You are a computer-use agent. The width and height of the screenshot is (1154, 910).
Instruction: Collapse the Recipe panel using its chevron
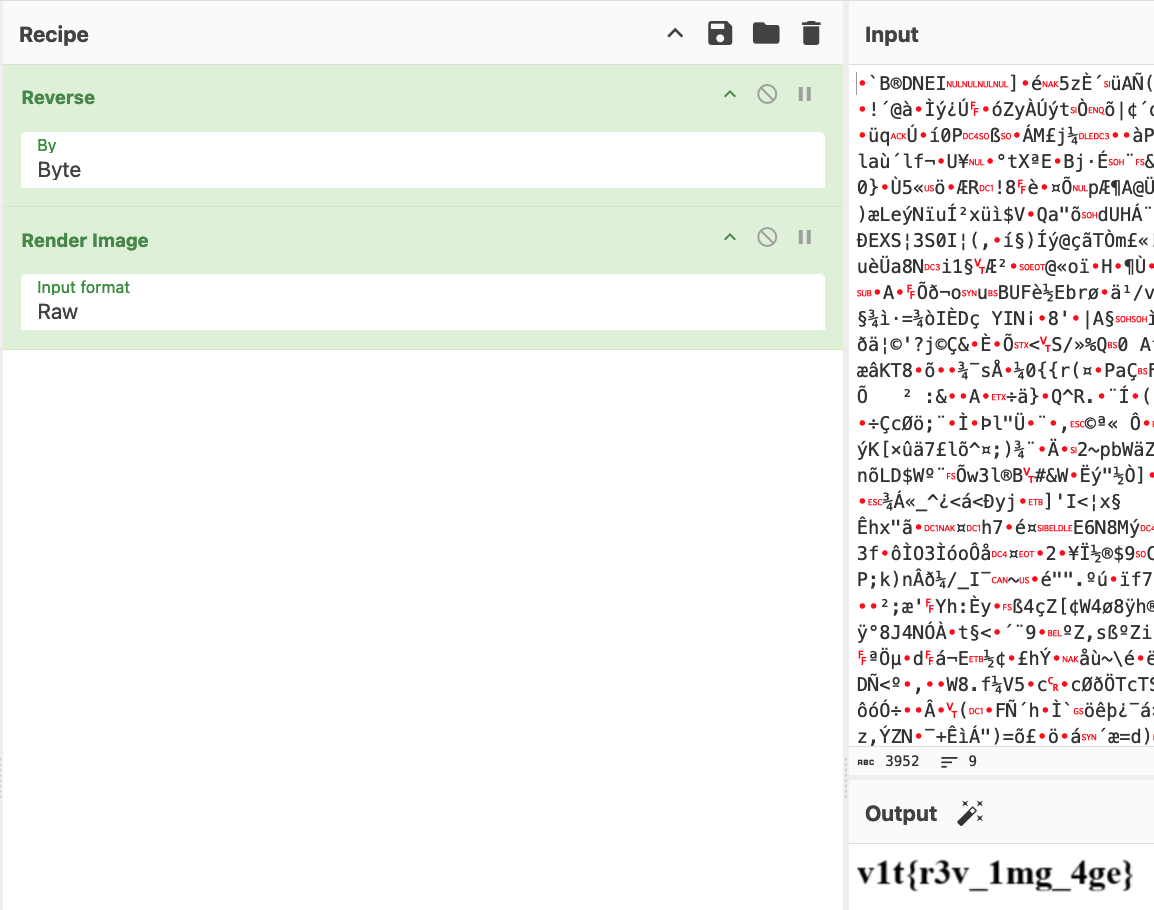(675, 34)
